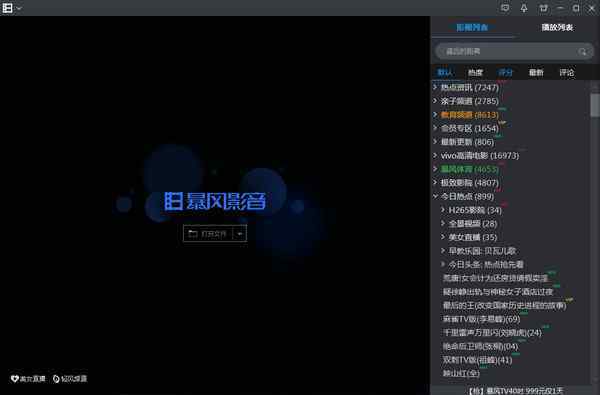Click the folder icon on open file button
The image size is (600, 395).
coord(193,233)
